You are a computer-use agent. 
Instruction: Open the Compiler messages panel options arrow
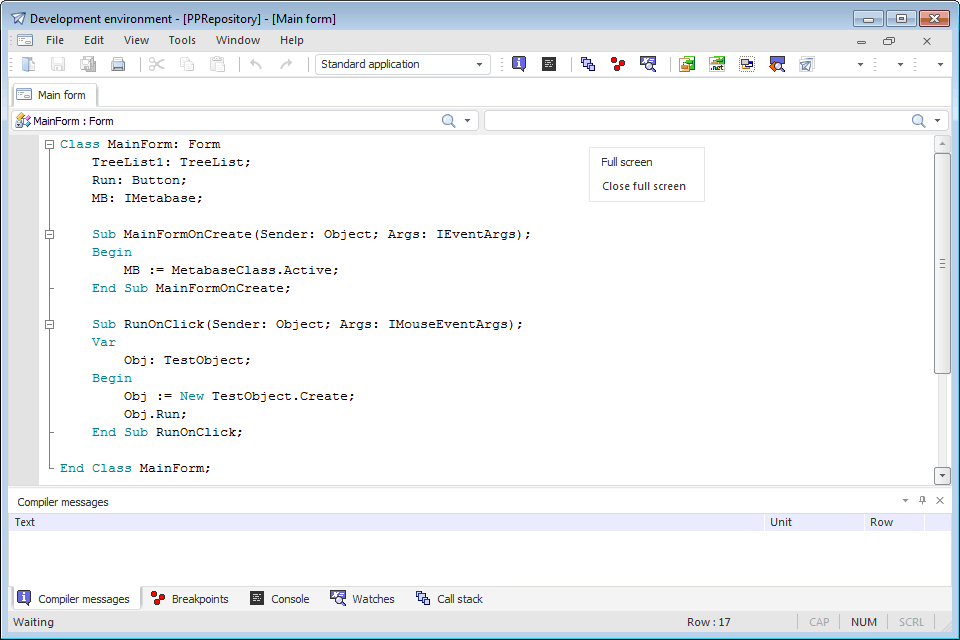pos(906,500)
